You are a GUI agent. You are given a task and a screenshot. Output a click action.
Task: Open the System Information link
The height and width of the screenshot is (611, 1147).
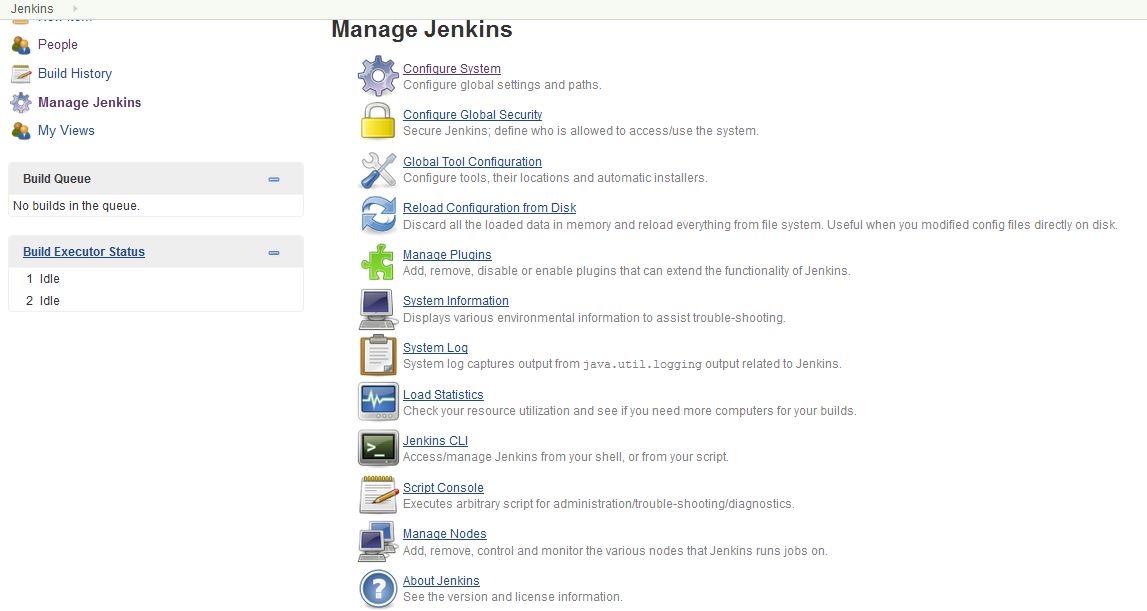456,301
